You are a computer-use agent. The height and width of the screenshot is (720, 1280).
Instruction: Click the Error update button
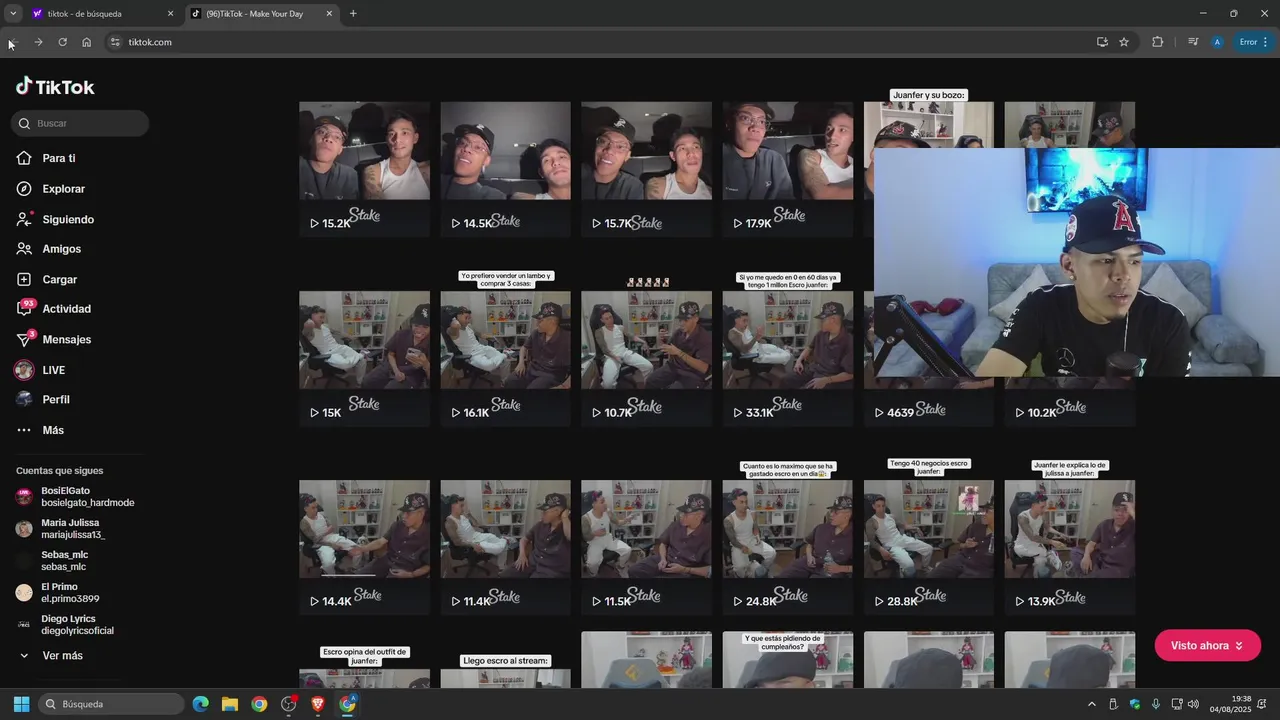(1254, 42)
